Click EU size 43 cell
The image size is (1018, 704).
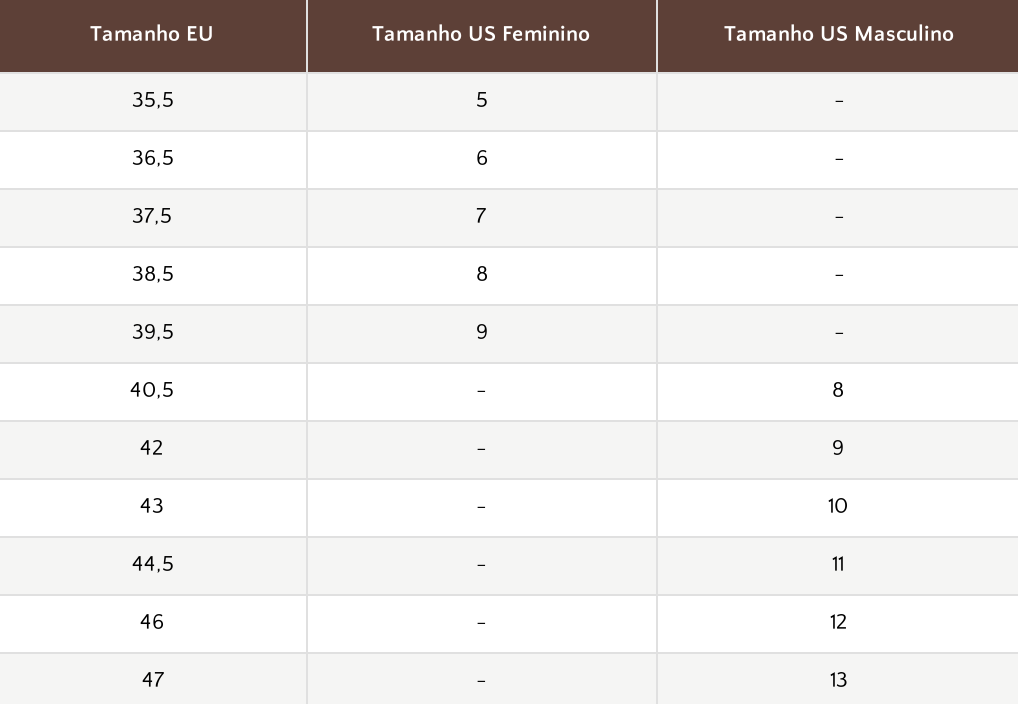coord(153,508)
